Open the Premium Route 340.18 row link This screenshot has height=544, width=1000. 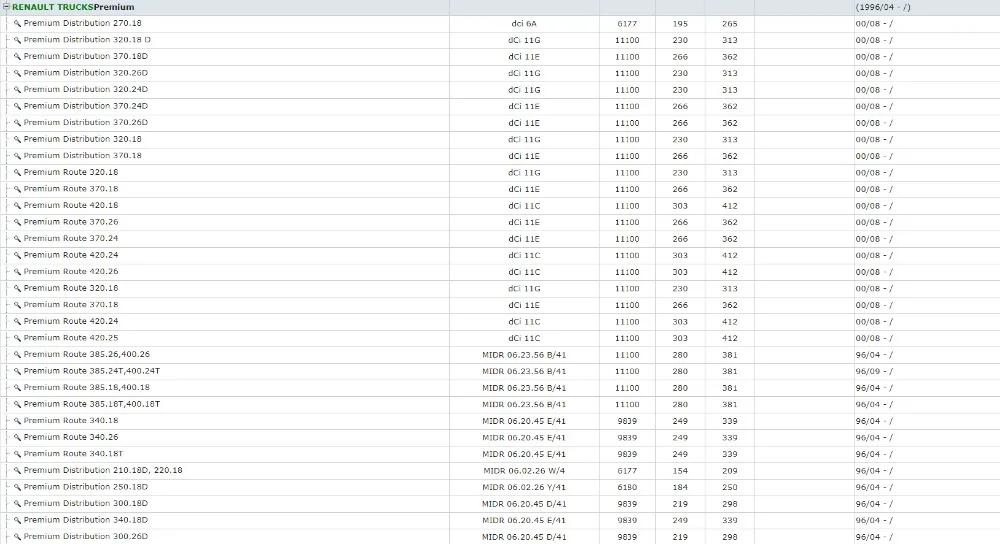tap(71, 421)
